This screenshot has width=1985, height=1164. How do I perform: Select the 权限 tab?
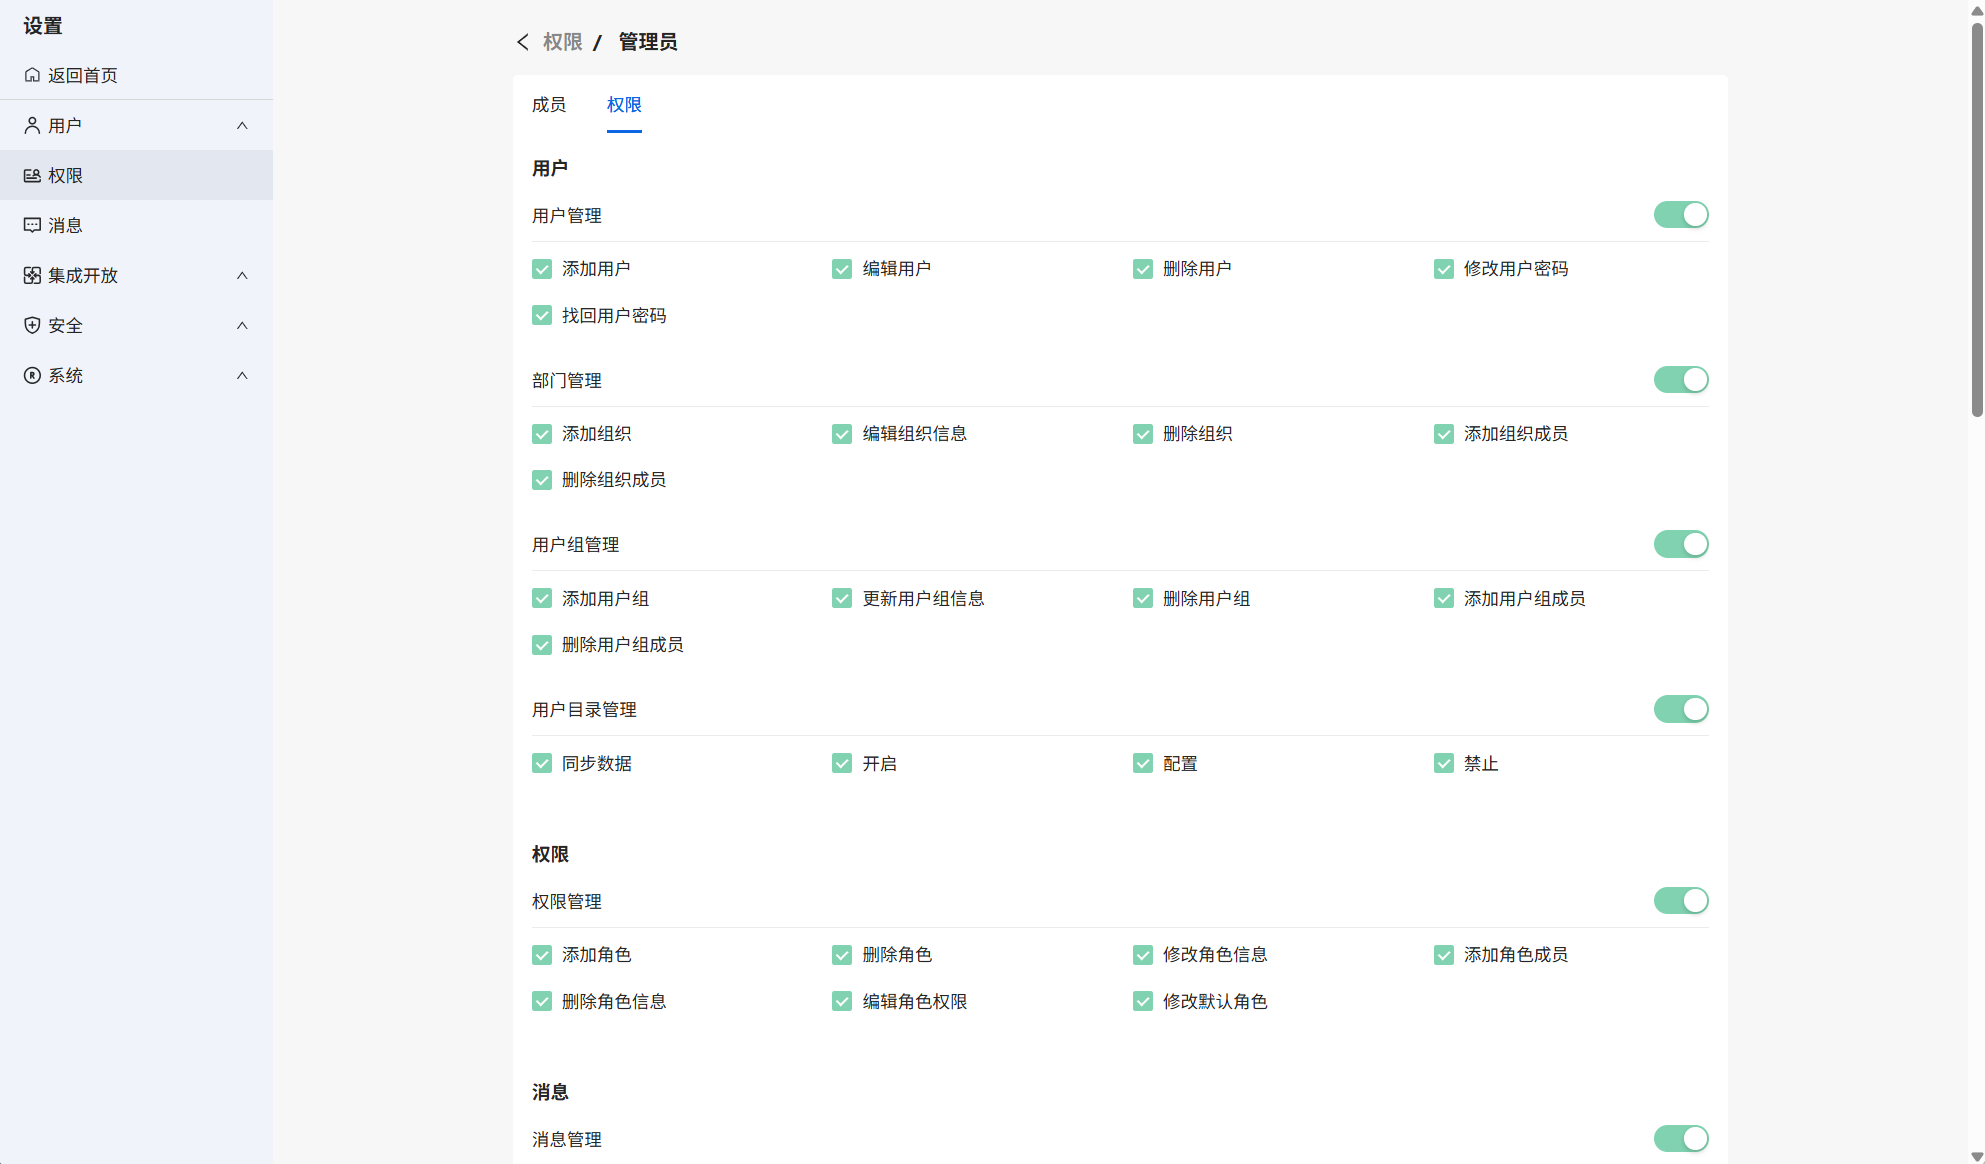point(624,105)
